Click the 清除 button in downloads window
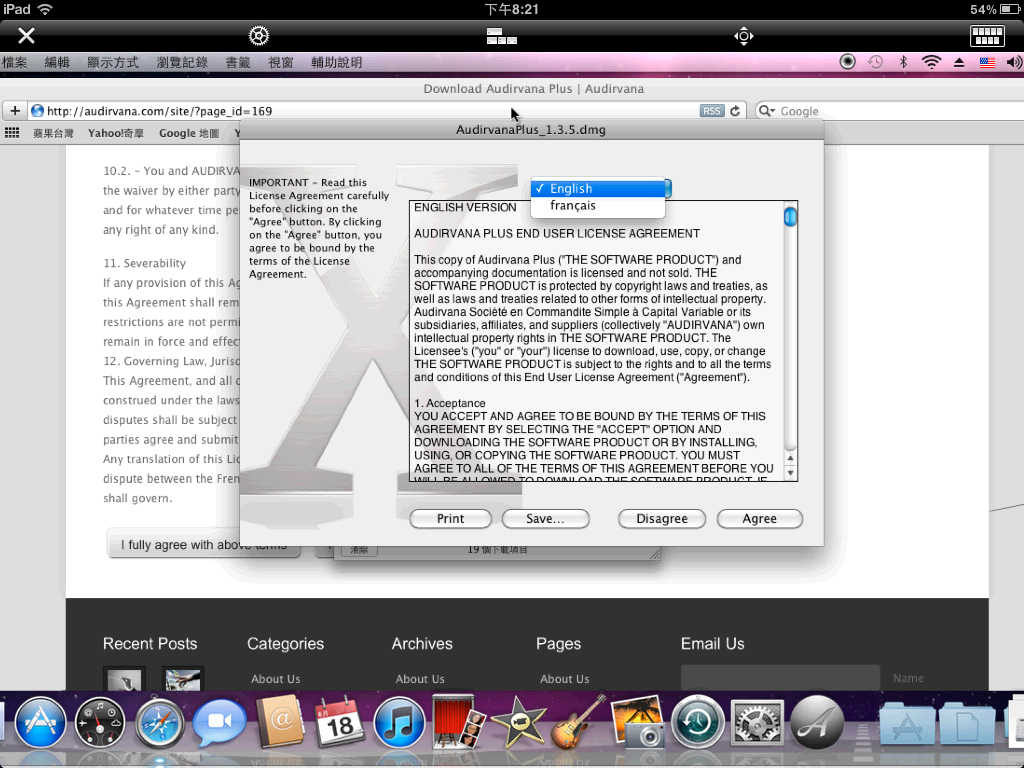Viewport: 1024px width, 768px height. (359, 550)
